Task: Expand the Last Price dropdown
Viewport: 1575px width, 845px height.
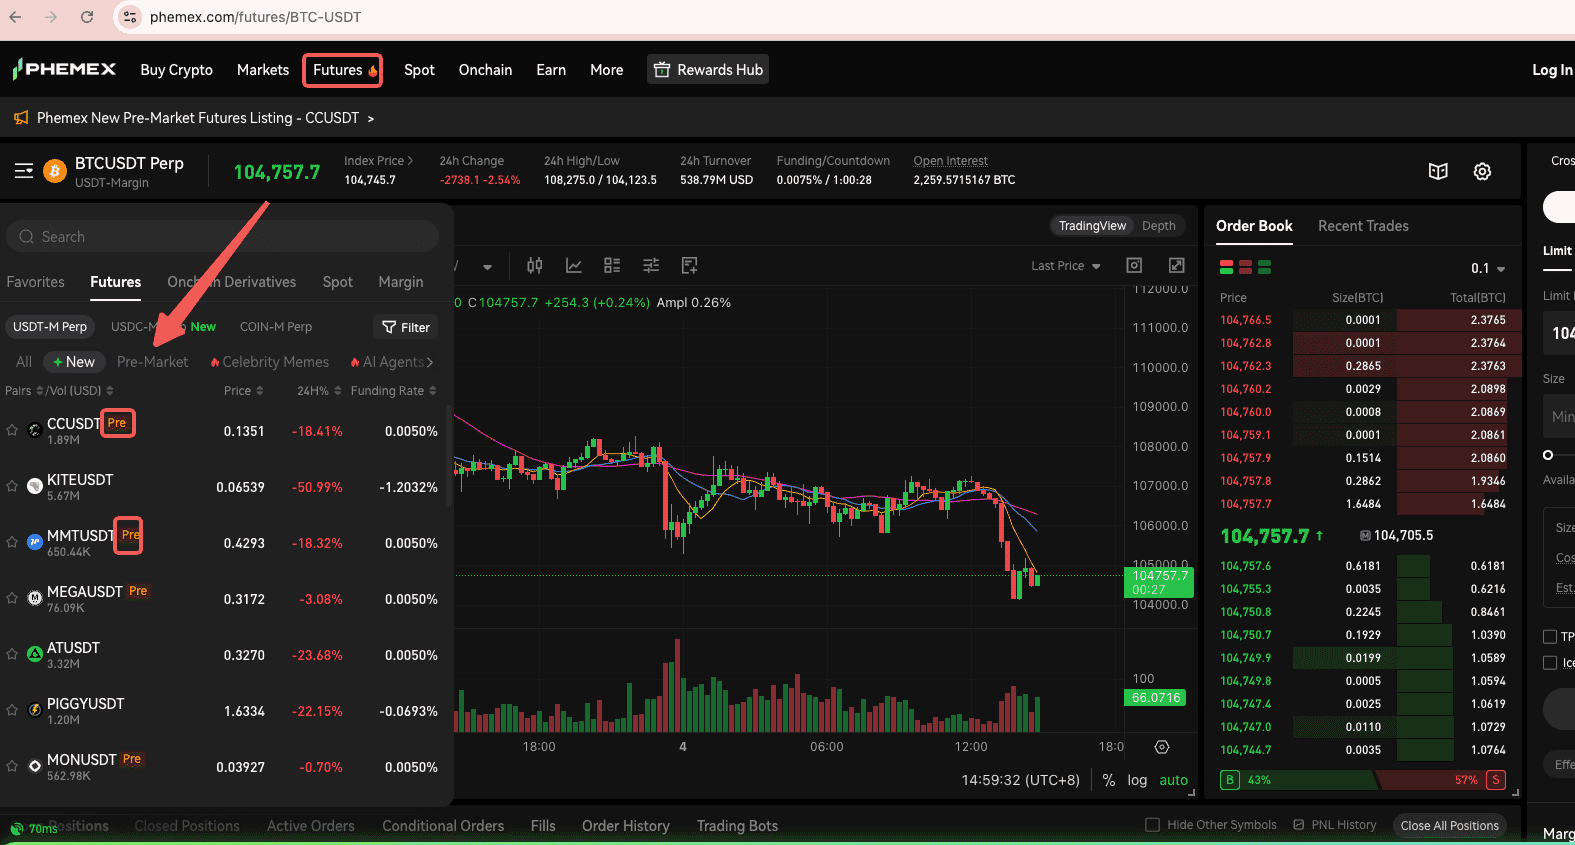Action: click(1066, 266)
